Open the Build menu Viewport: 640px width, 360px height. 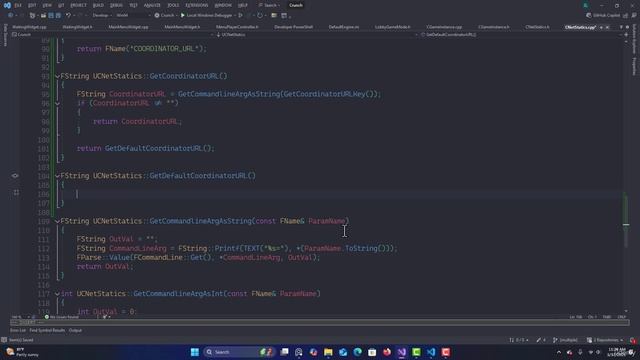98,5
